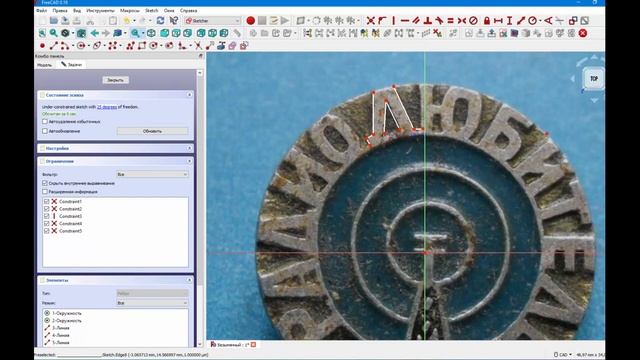Click the Update button
640x360 pixels.
tap(152, 131)
